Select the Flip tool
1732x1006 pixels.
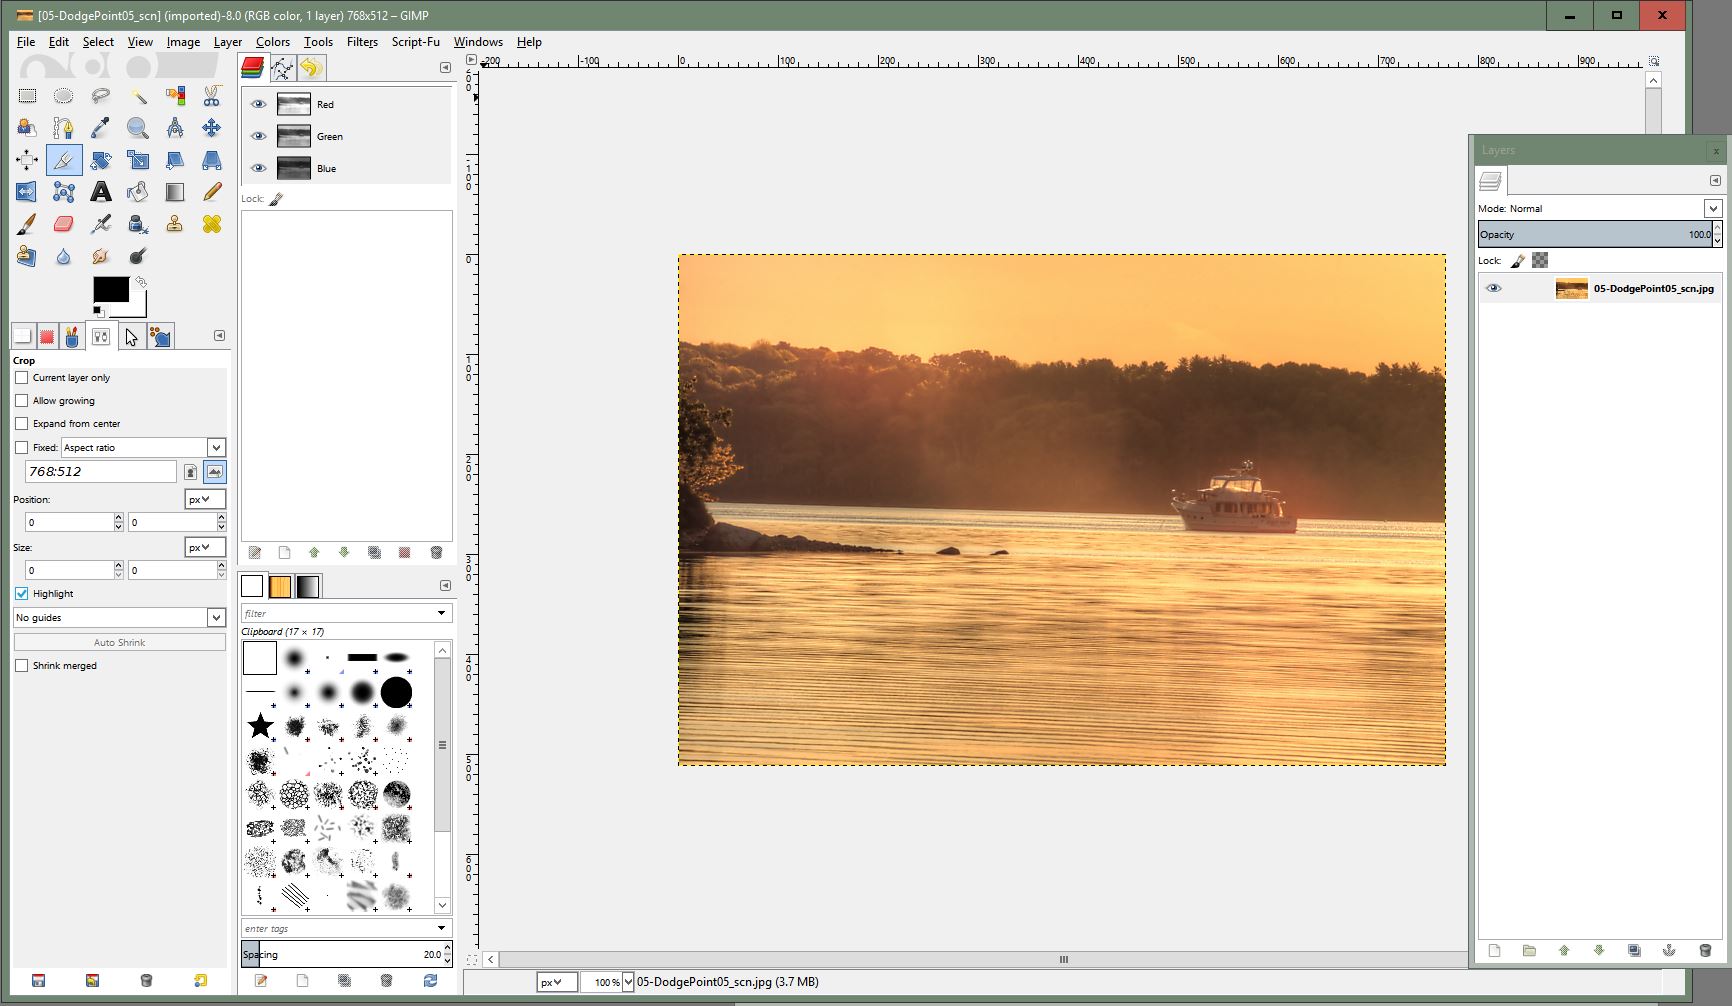tap(27, 192)
